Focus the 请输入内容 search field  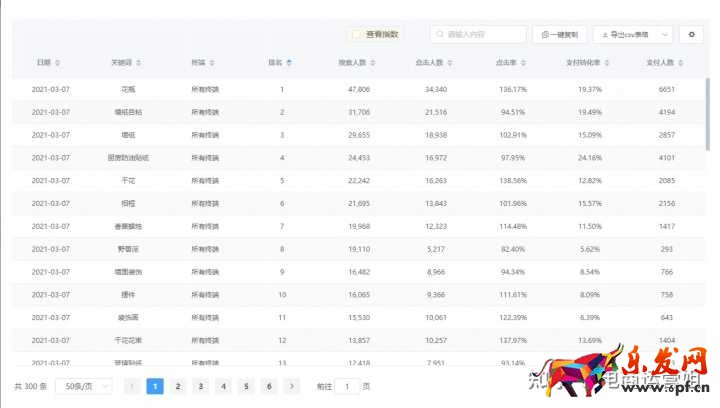pyautogui.click(x=478, y=34)
